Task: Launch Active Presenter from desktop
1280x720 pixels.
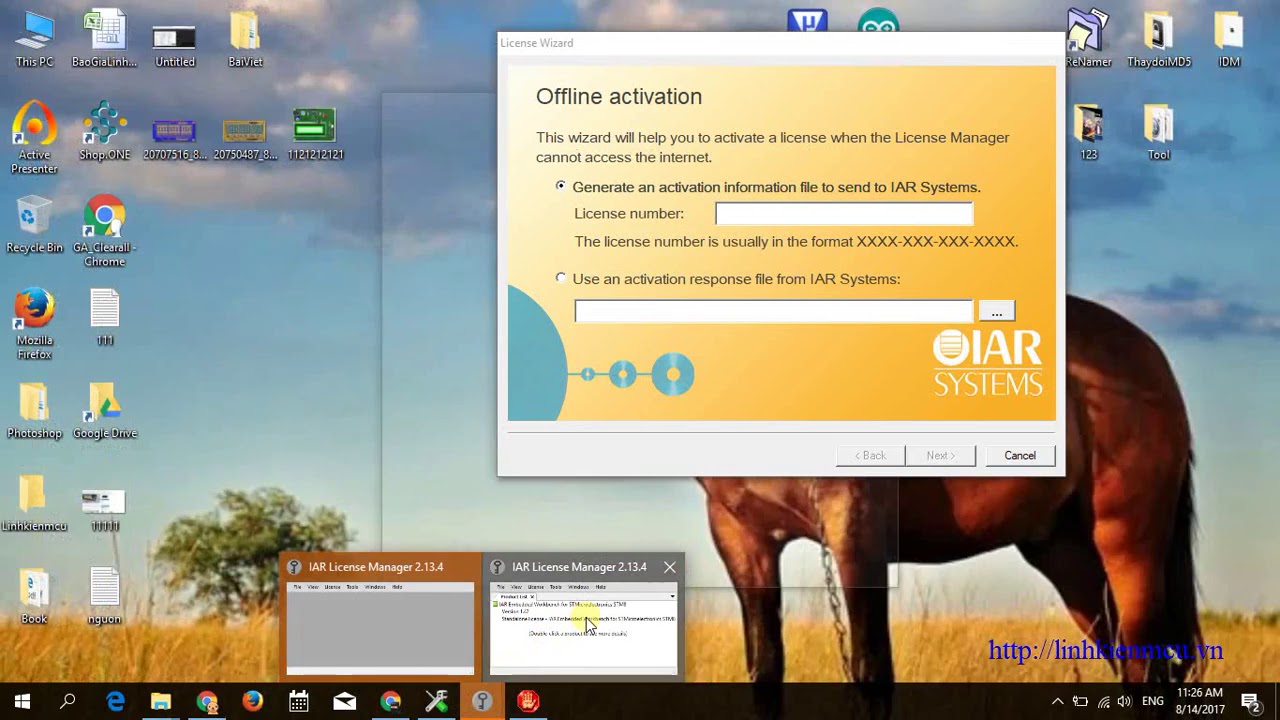Action: coord(34,138)
